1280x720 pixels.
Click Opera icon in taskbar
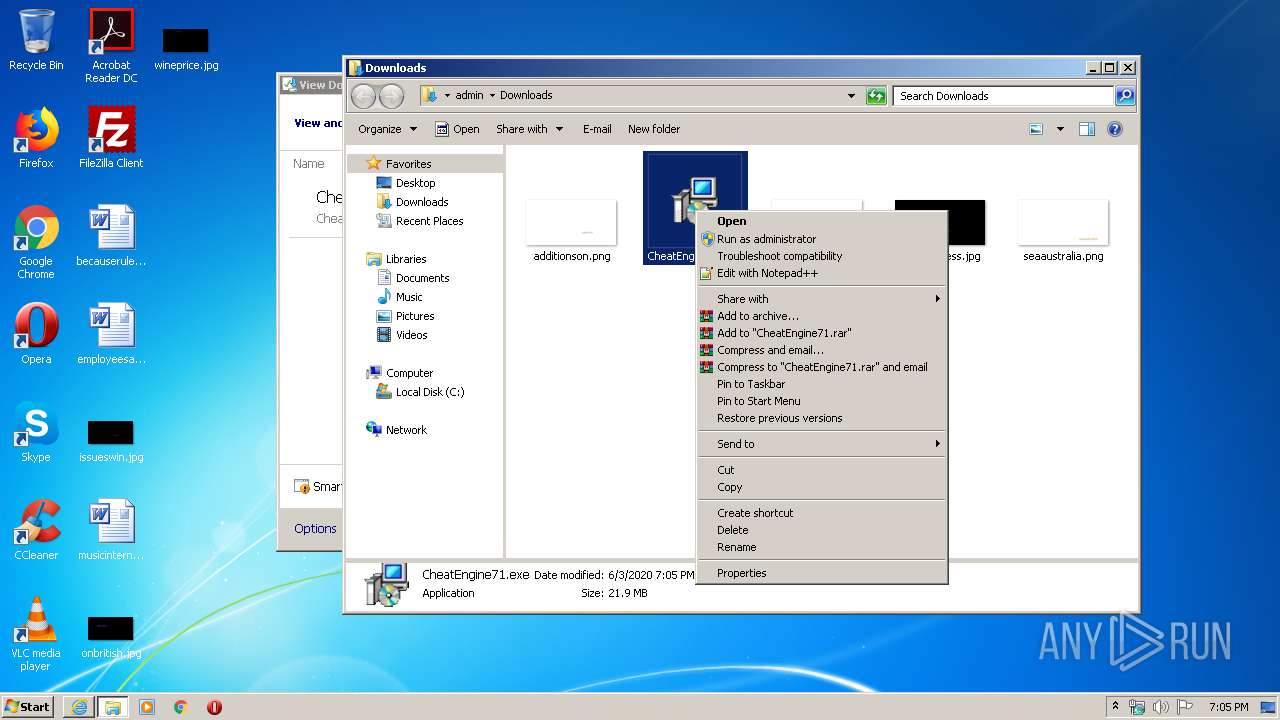click(x=214, y=707)
